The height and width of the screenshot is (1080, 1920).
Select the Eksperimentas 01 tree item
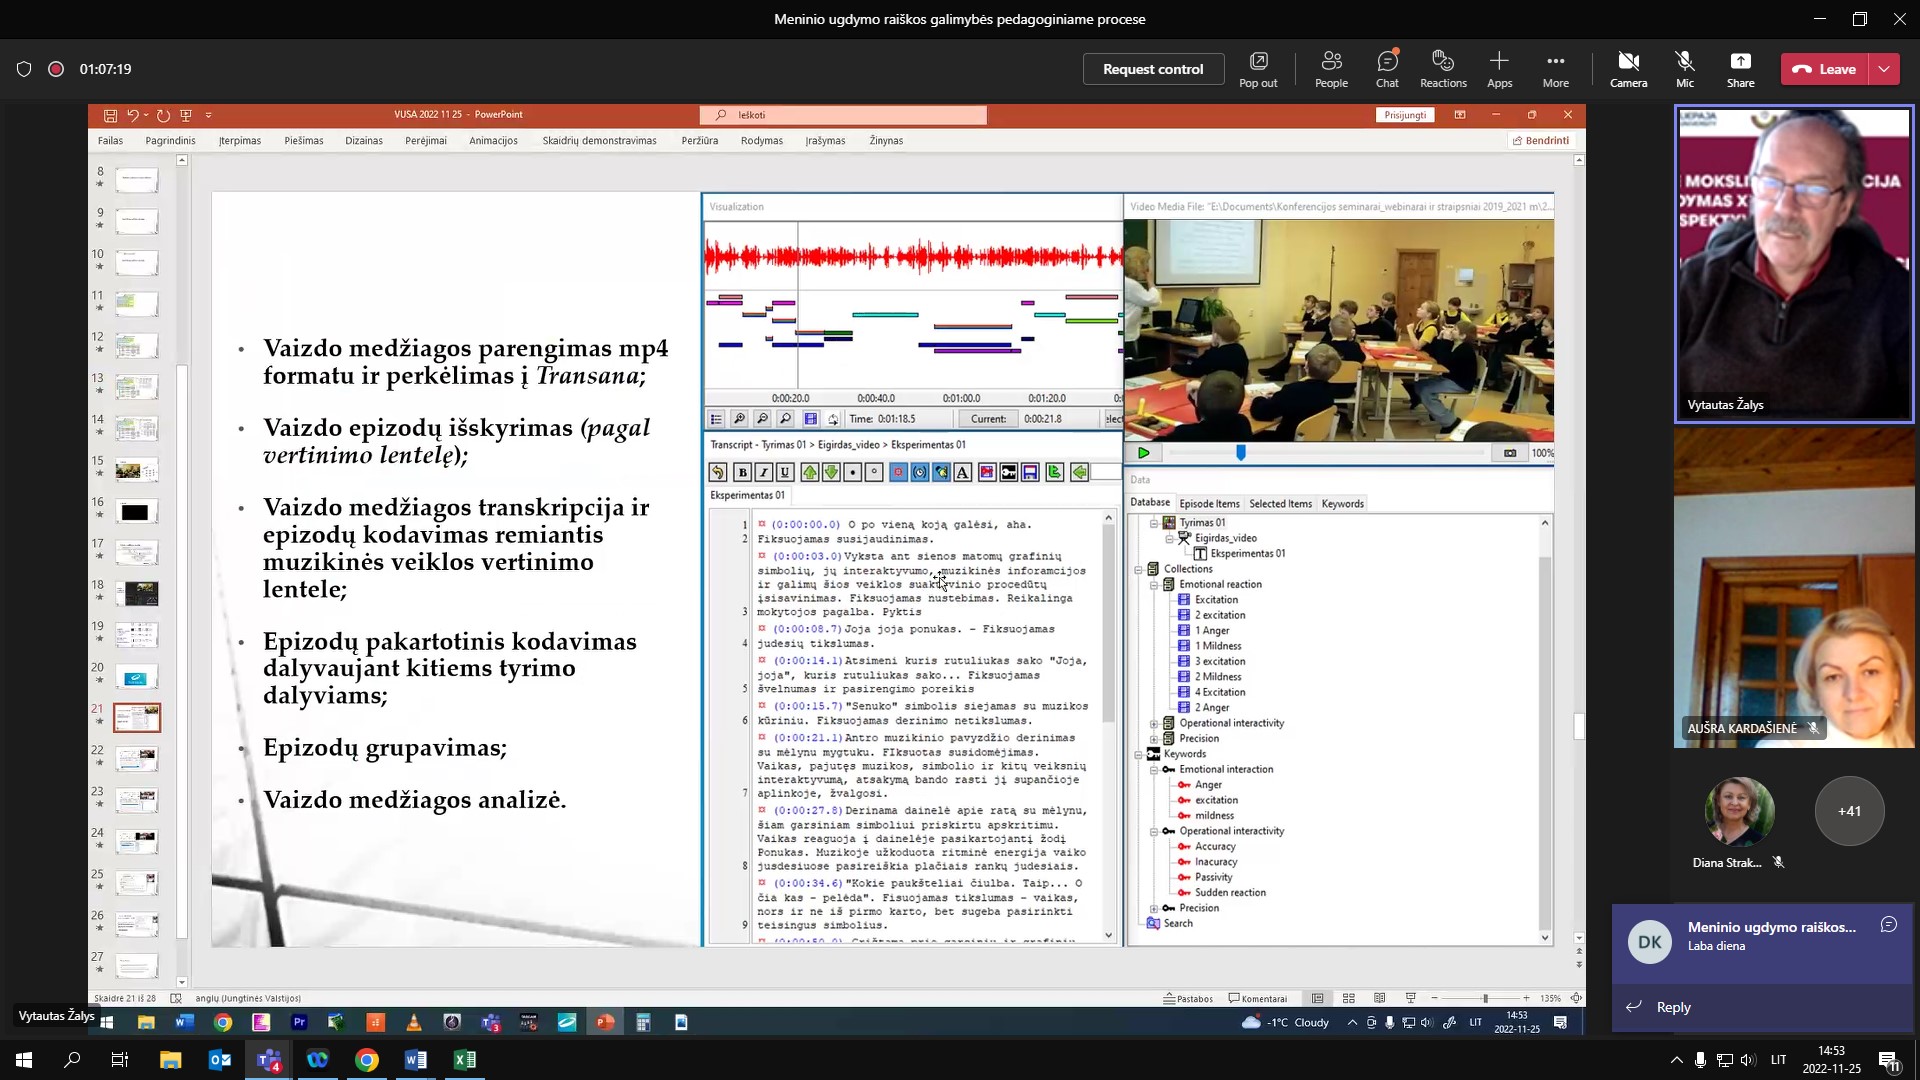click(x=1247, y=553)
